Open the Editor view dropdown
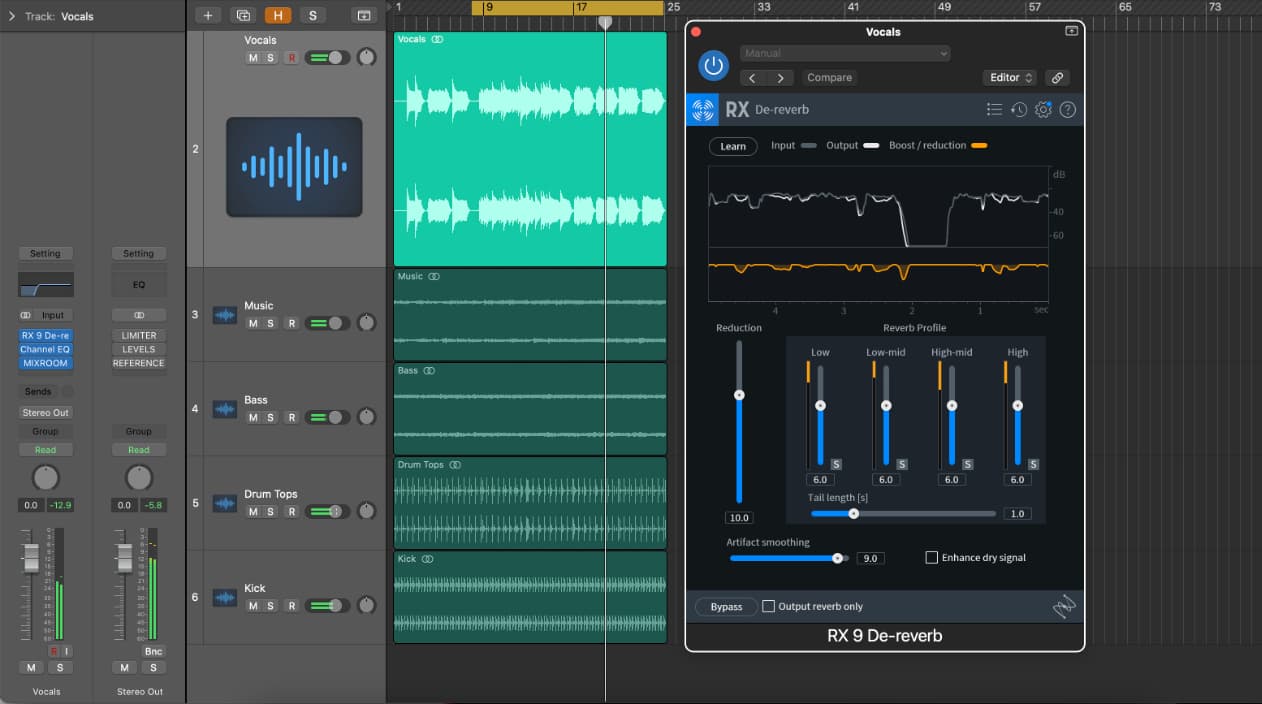The height and width of the screenshot is (704, 1262). (x=1011, y=77)
